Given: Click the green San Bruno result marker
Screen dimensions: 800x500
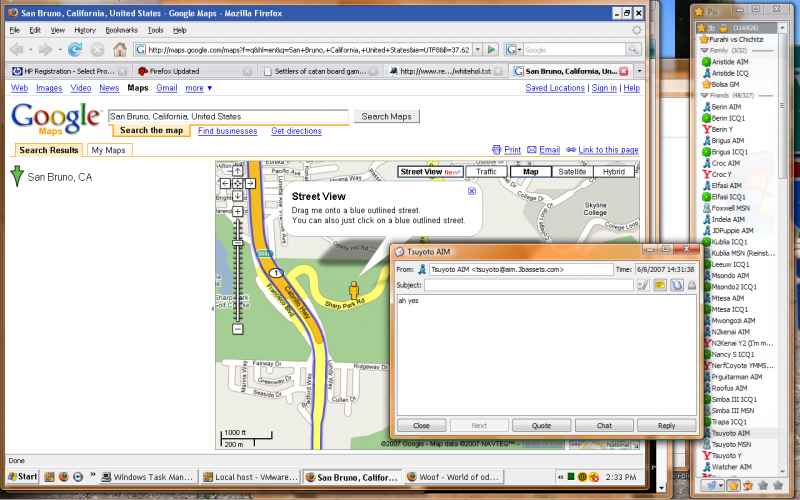Looking at the screenshot, I should coord(17,177).
